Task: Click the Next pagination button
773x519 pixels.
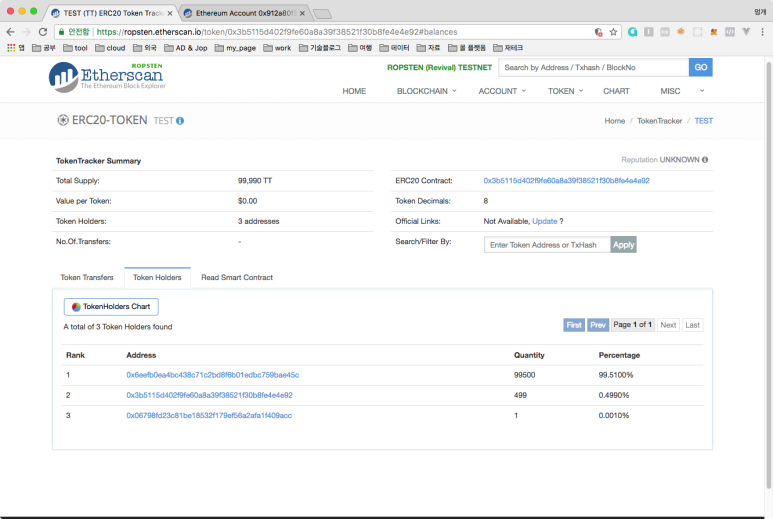Action: (668, 325)
